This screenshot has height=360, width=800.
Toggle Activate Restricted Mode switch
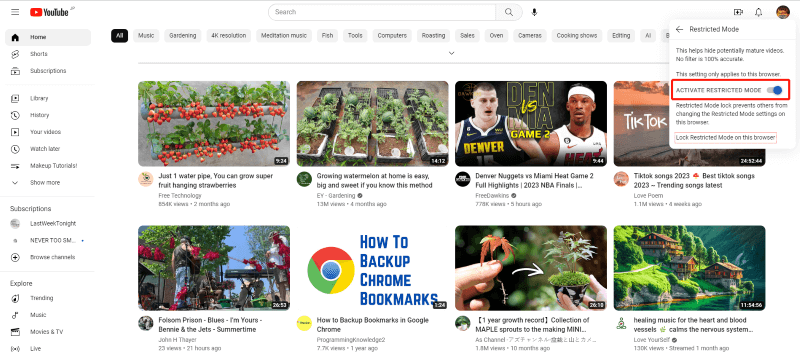(x=774, y=90)
